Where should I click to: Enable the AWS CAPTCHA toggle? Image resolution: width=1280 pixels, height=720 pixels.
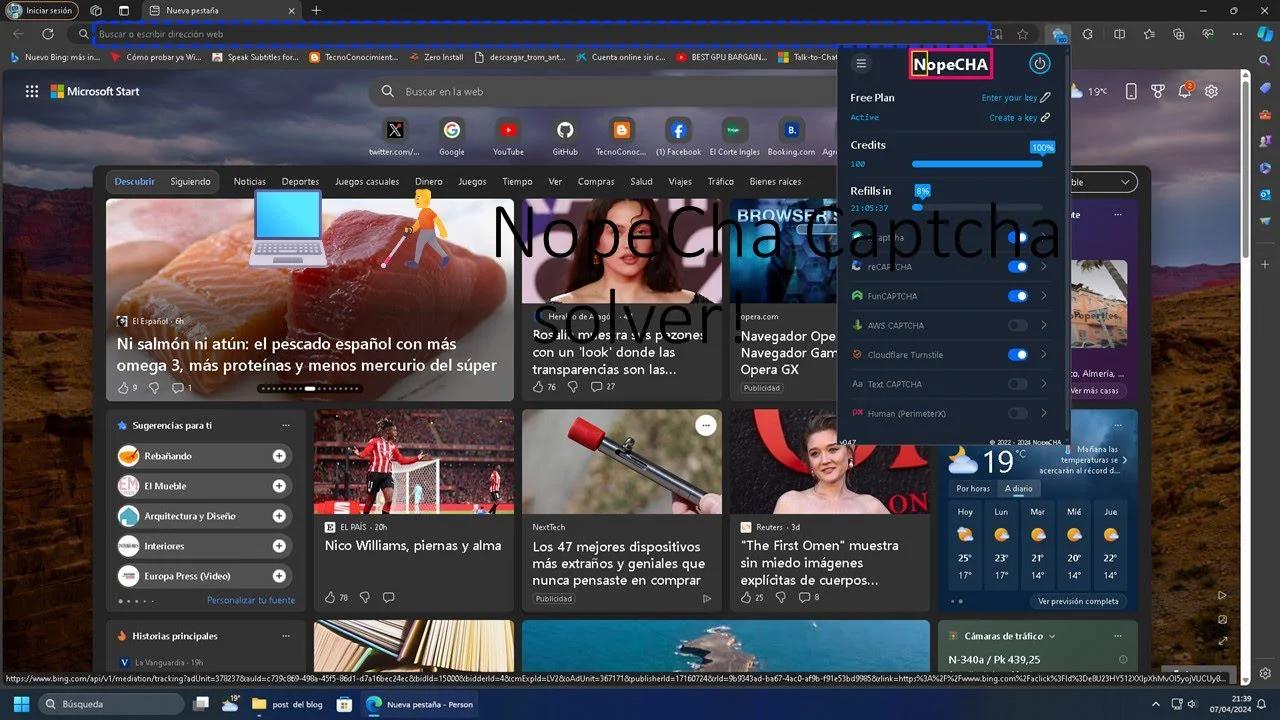1017,325
